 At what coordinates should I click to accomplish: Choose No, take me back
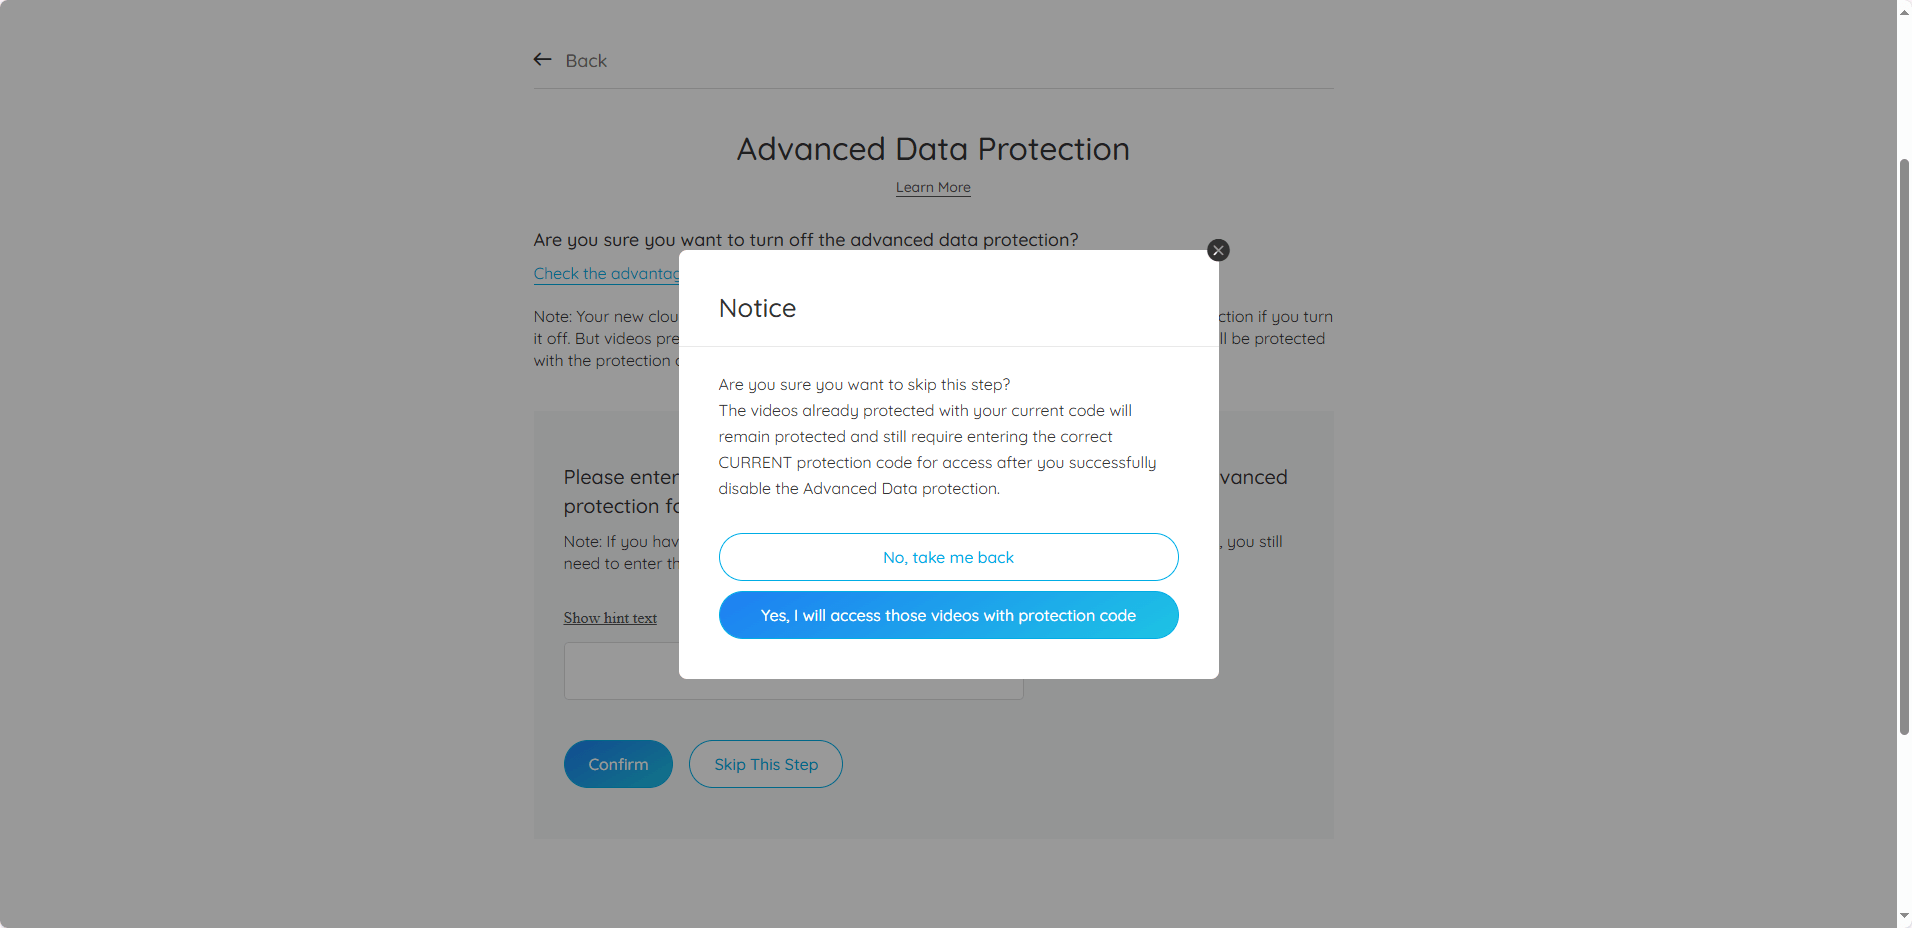[948, 557]
